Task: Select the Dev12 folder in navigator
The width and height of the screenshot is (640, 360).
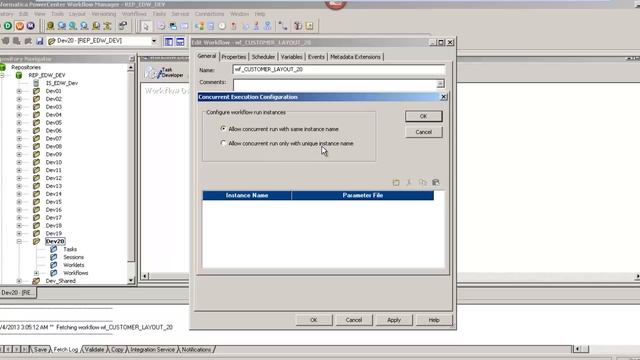Action: (x=54, y=178)
